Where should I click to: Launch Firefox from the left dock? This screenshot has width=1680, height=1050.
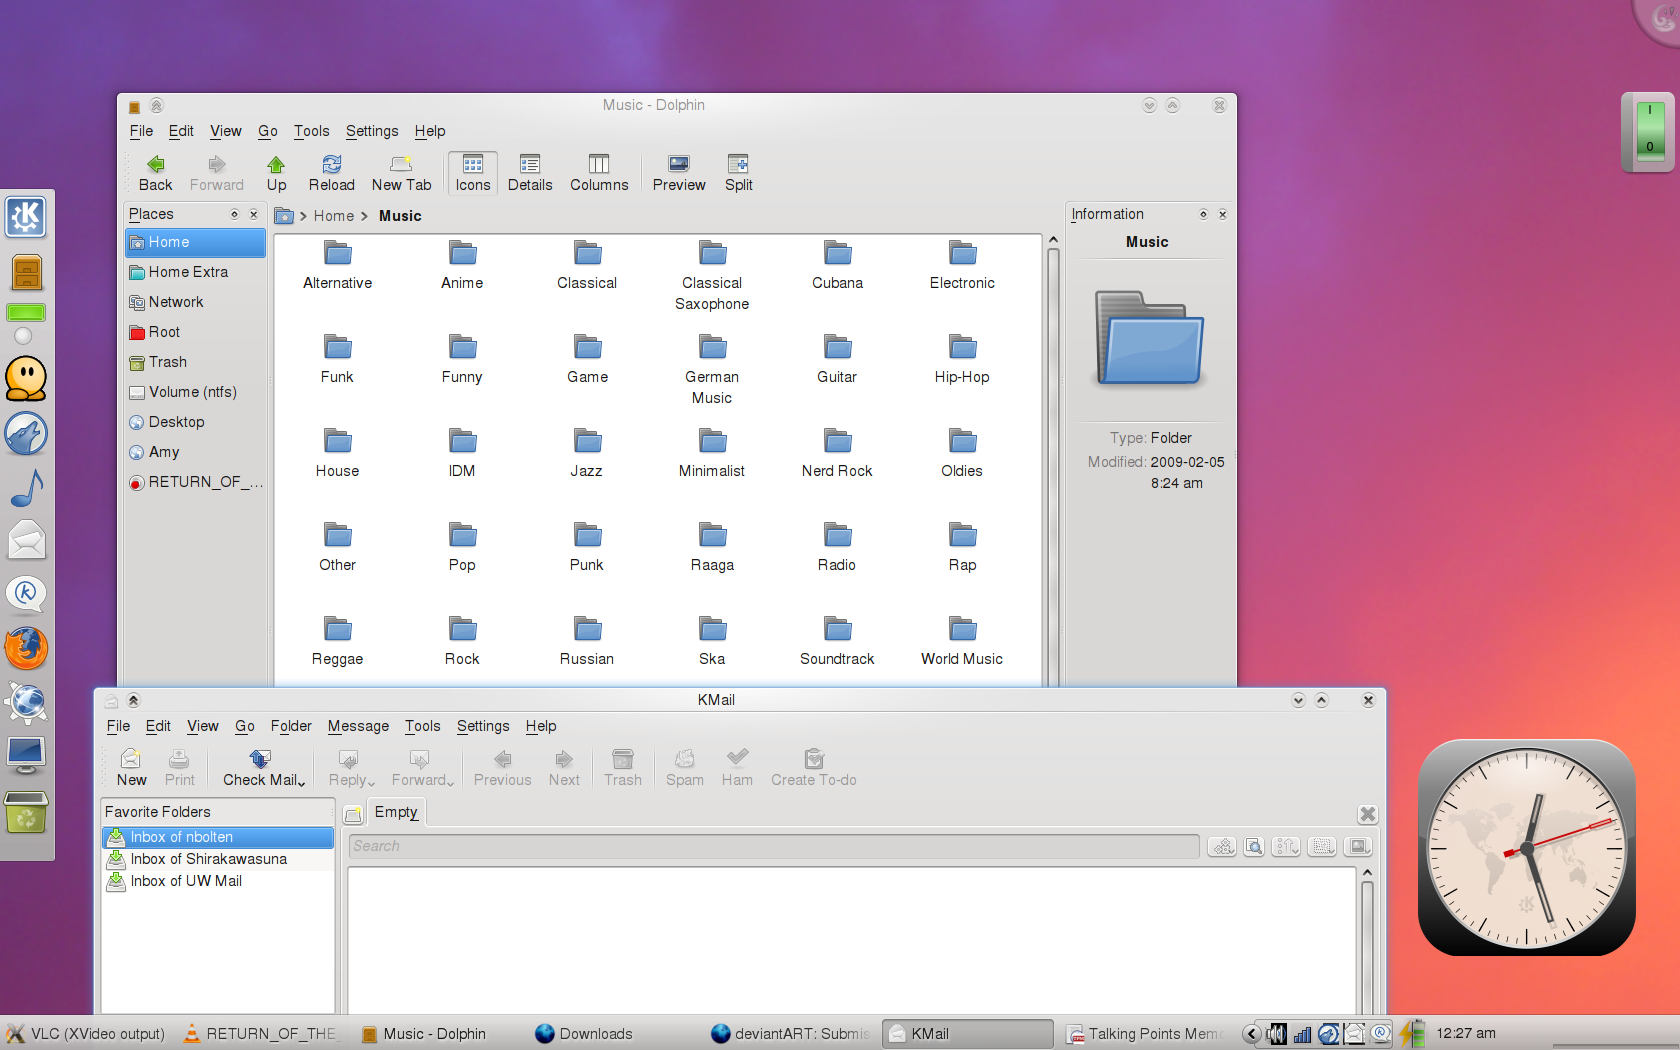pos(26,649)
